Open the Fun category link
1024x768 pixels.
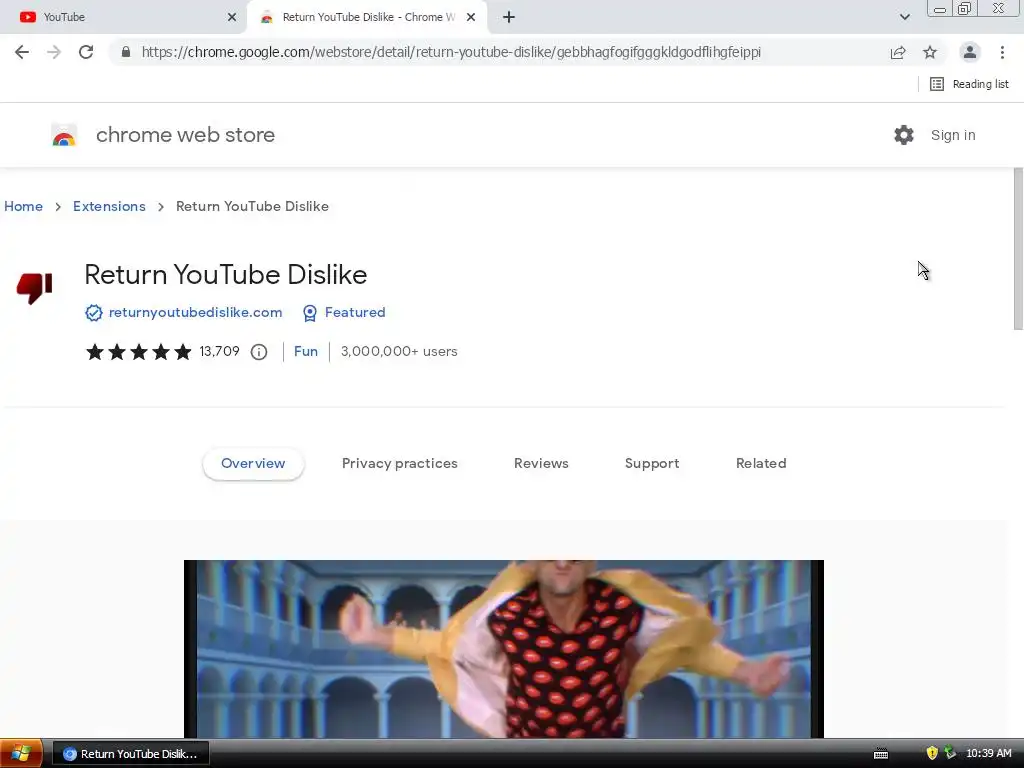point(306,351)
